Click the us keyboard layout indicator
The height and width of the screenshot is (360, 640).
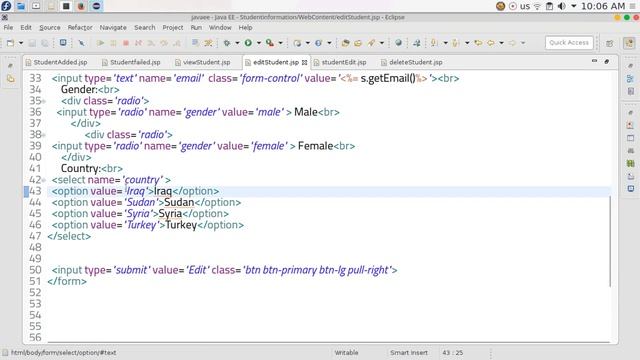[x=525, y=6]
